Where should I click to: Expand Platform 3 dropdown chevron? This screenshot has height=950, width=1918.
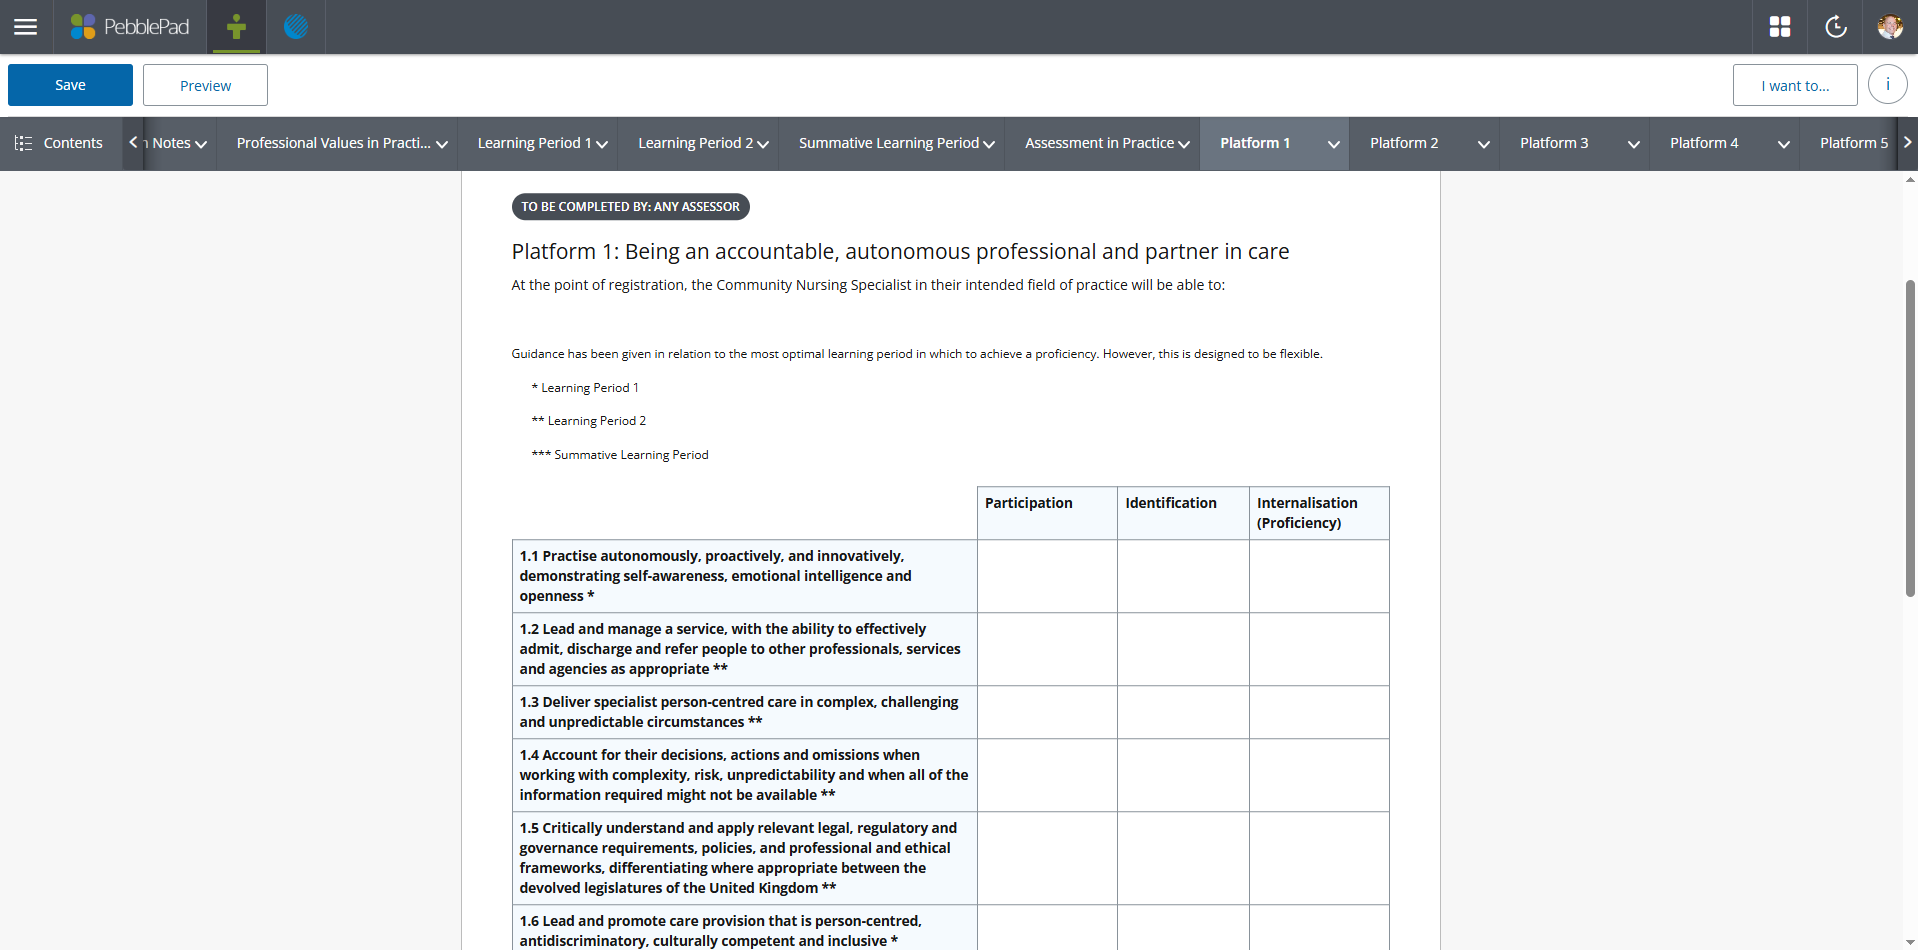coord(1634,144)
